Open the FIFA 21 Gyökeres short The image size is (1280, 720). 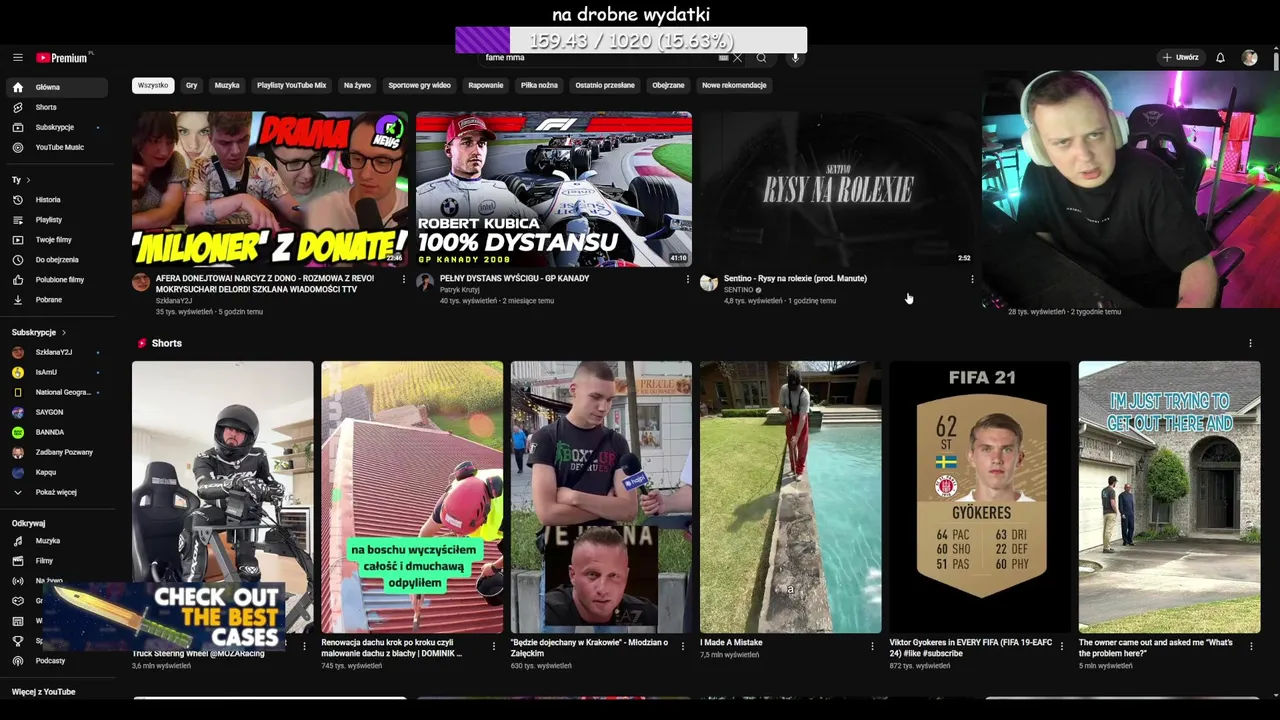point(980,497)
